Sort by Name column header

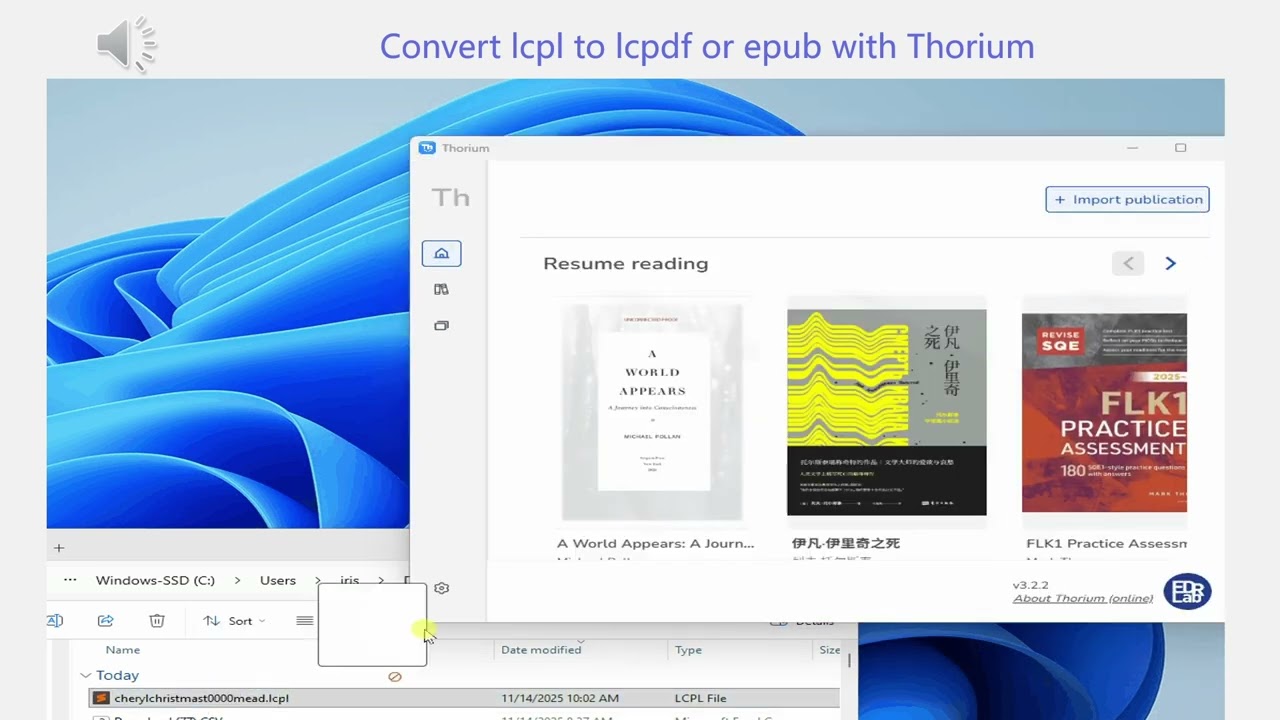click(x=123, y=650)
